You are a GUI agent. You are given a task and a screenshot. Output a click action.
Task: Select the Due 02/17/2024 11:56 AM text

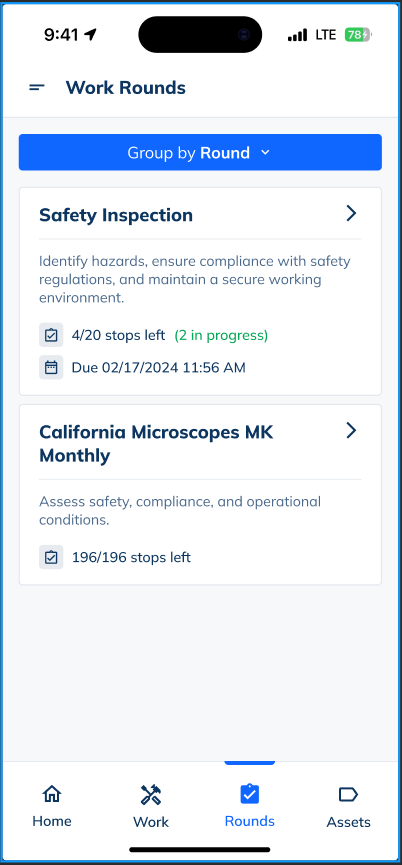click(x=159, y=367)
